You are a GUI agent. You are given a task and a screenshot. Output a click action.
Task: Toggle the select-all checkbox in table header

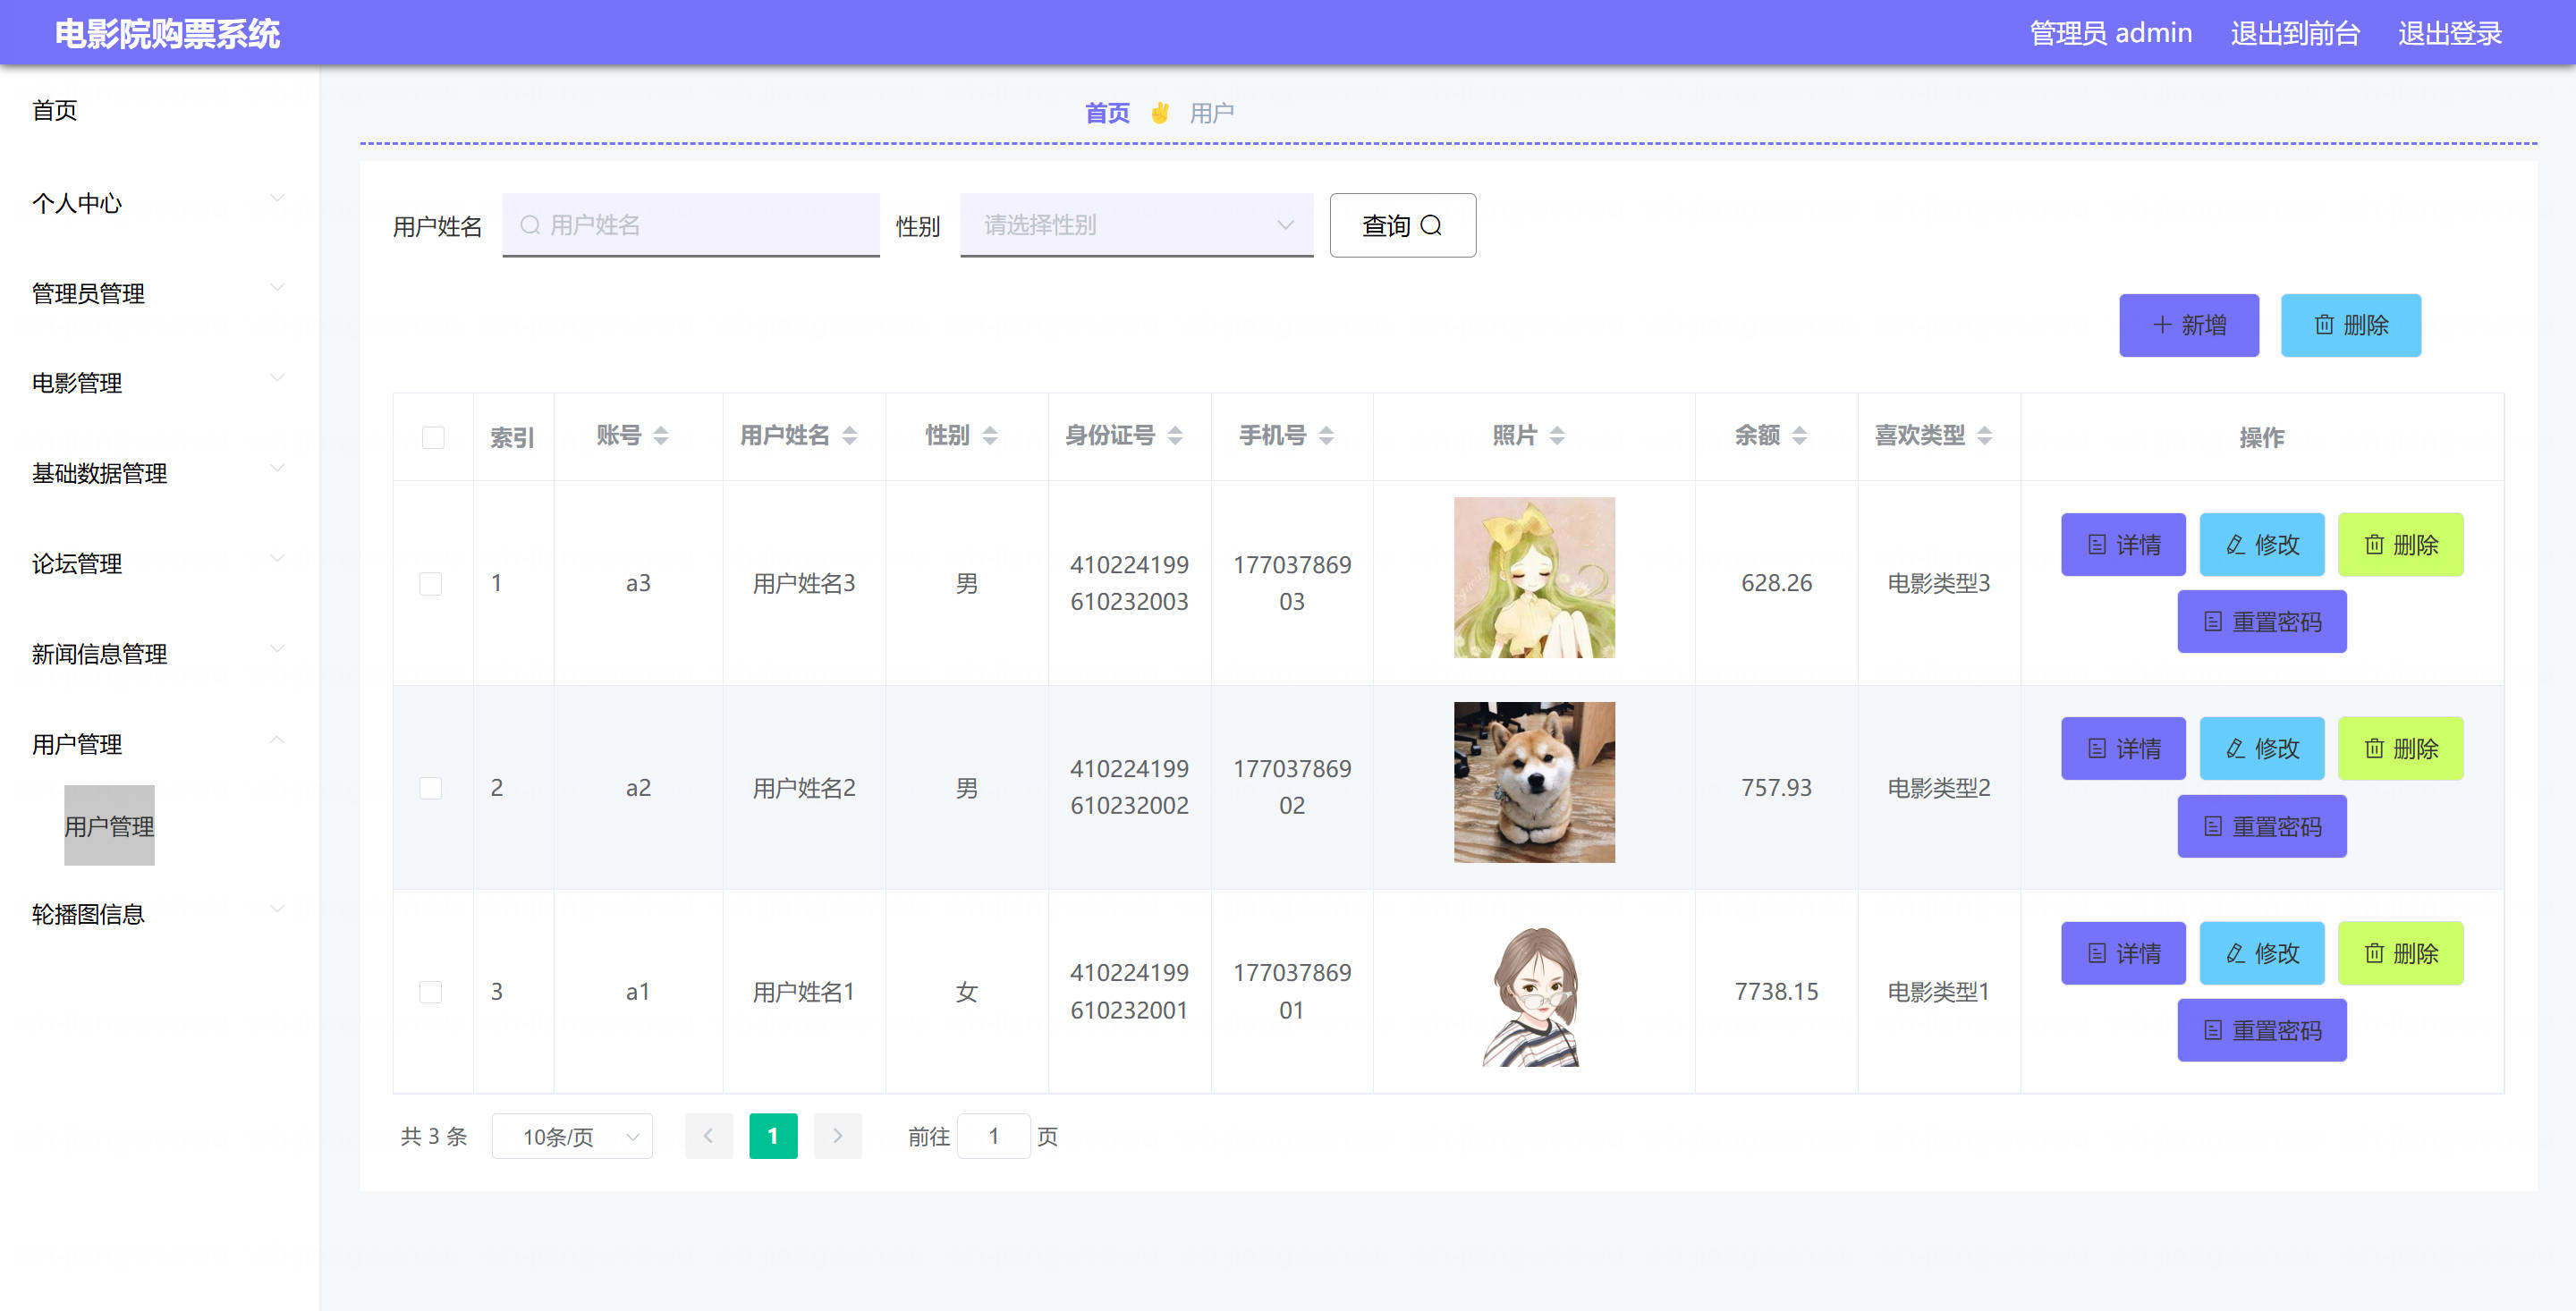click(x=433, y=437)
